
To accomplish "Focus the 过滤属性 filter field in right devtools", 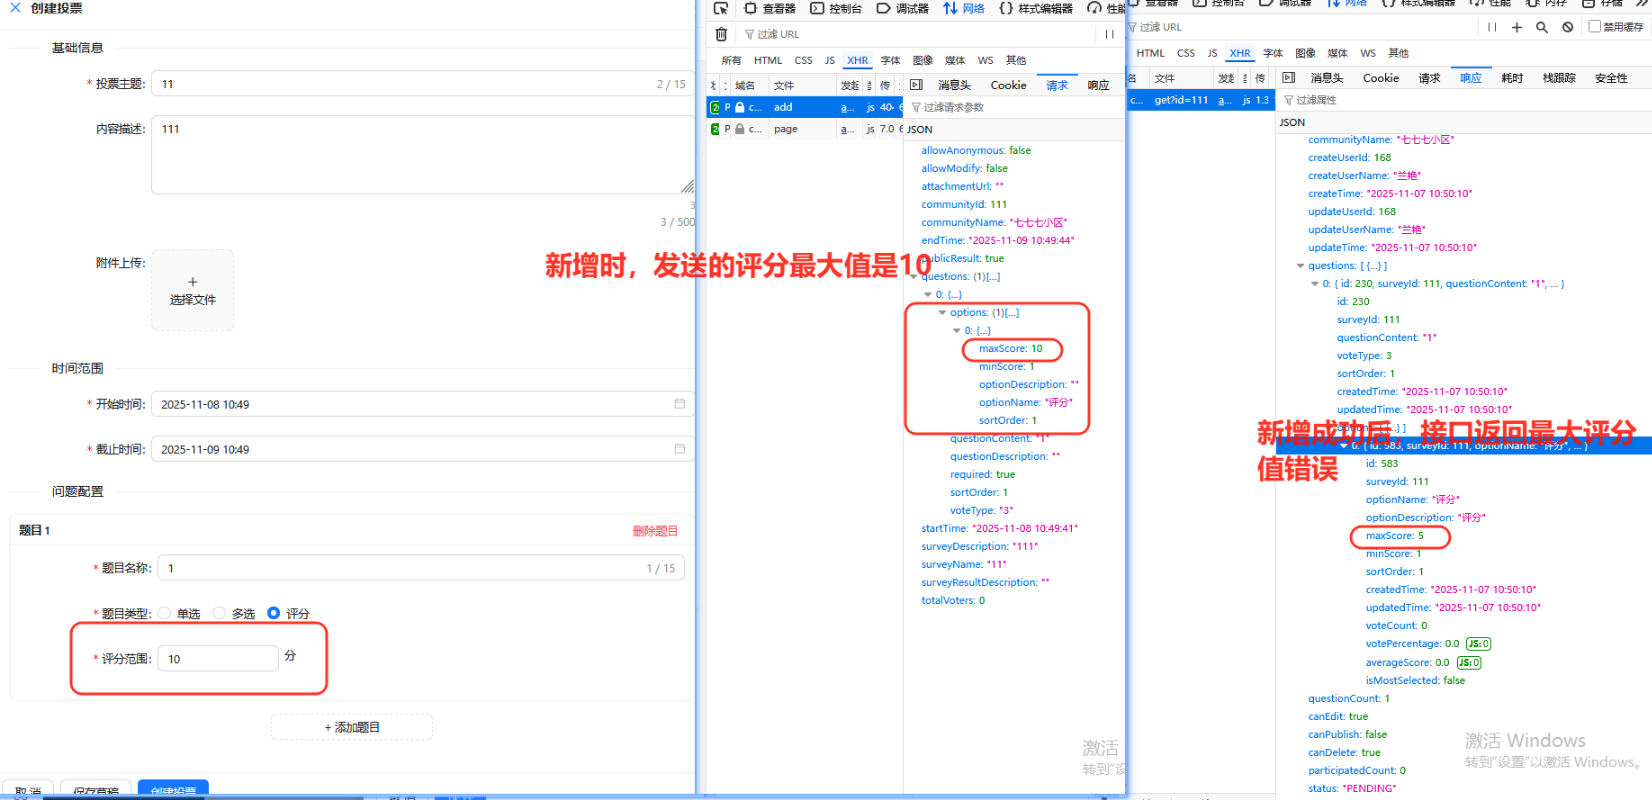I will click(x=1464, y=100).
